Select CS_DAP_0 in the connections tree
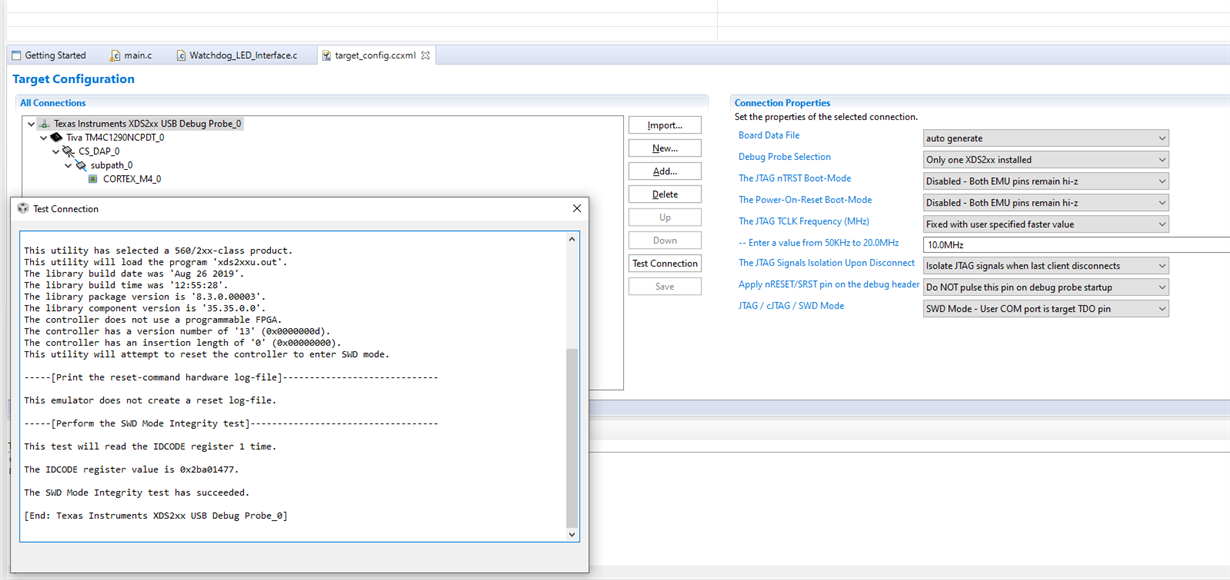The height and width of the screenshot is (580, 1230). pos(99,151)
